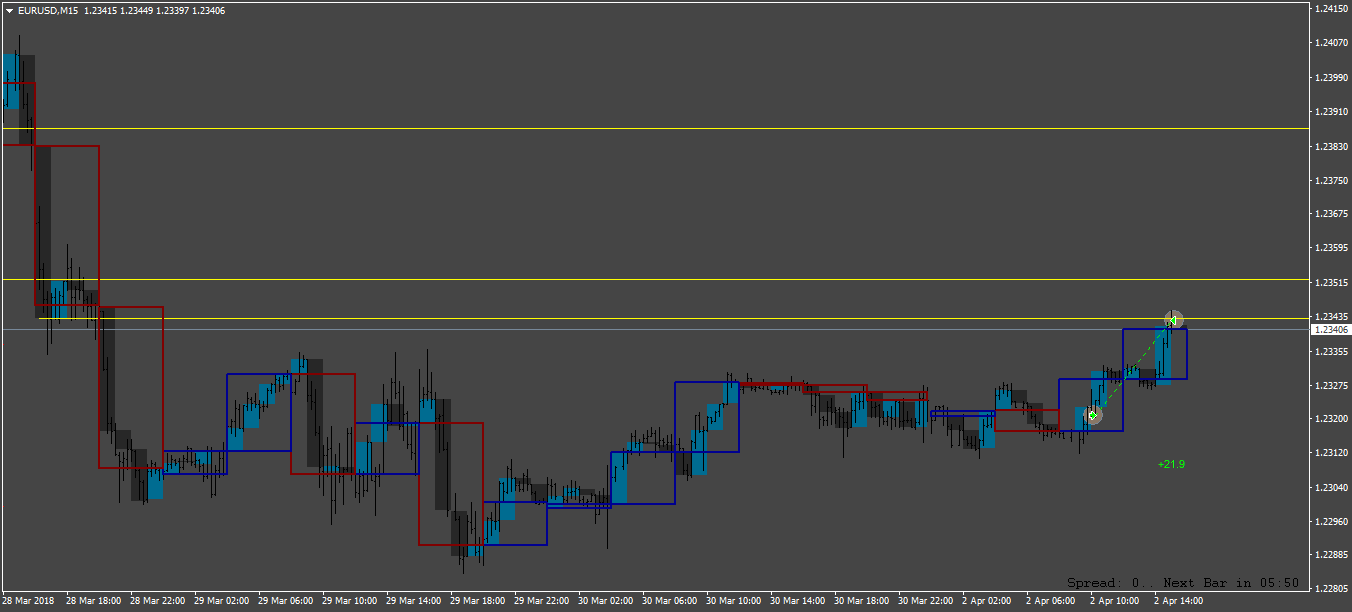Click the trade exit arrow marker
The height and width of the screenshot is (612, 1352).
click(1174, 320)
